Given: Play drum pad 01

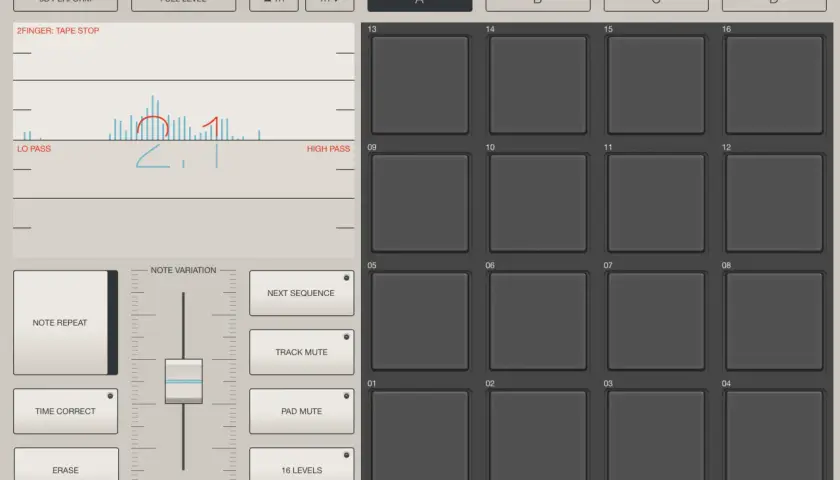Looking at the screenshot, I should [x=420, y=436].
